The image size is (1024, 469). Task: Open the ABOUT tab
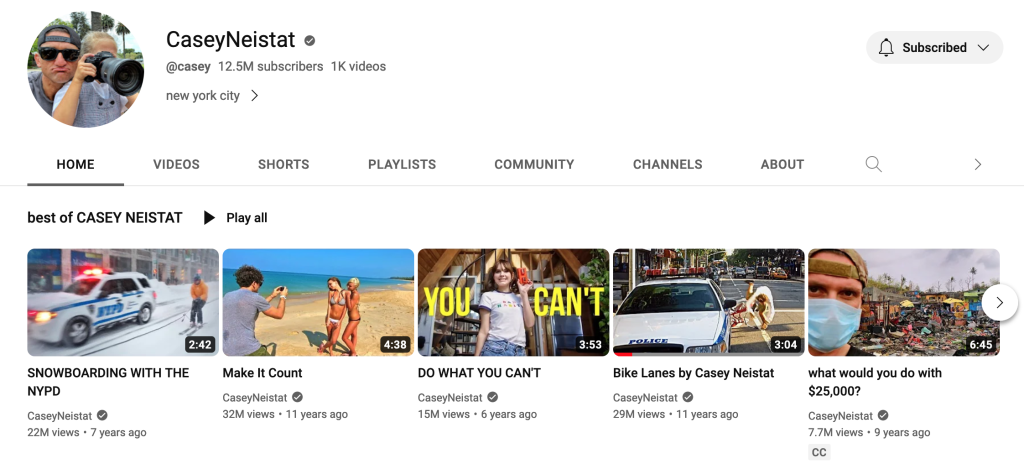pyautogui.click(x=782, y=165)
